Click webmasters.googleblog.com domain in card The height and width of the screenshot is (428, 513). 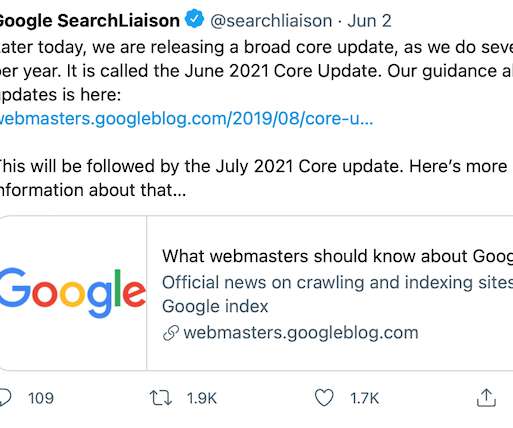click(301, 333)
